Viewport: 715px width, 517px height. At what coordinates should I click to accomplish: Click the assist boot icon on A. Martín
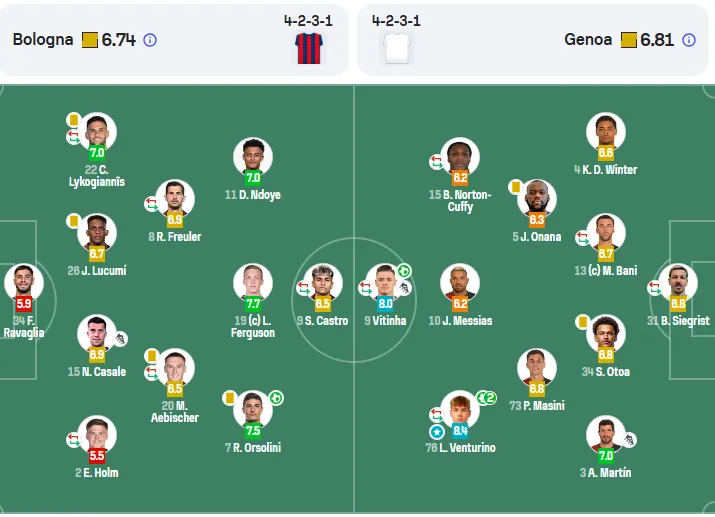629,440
